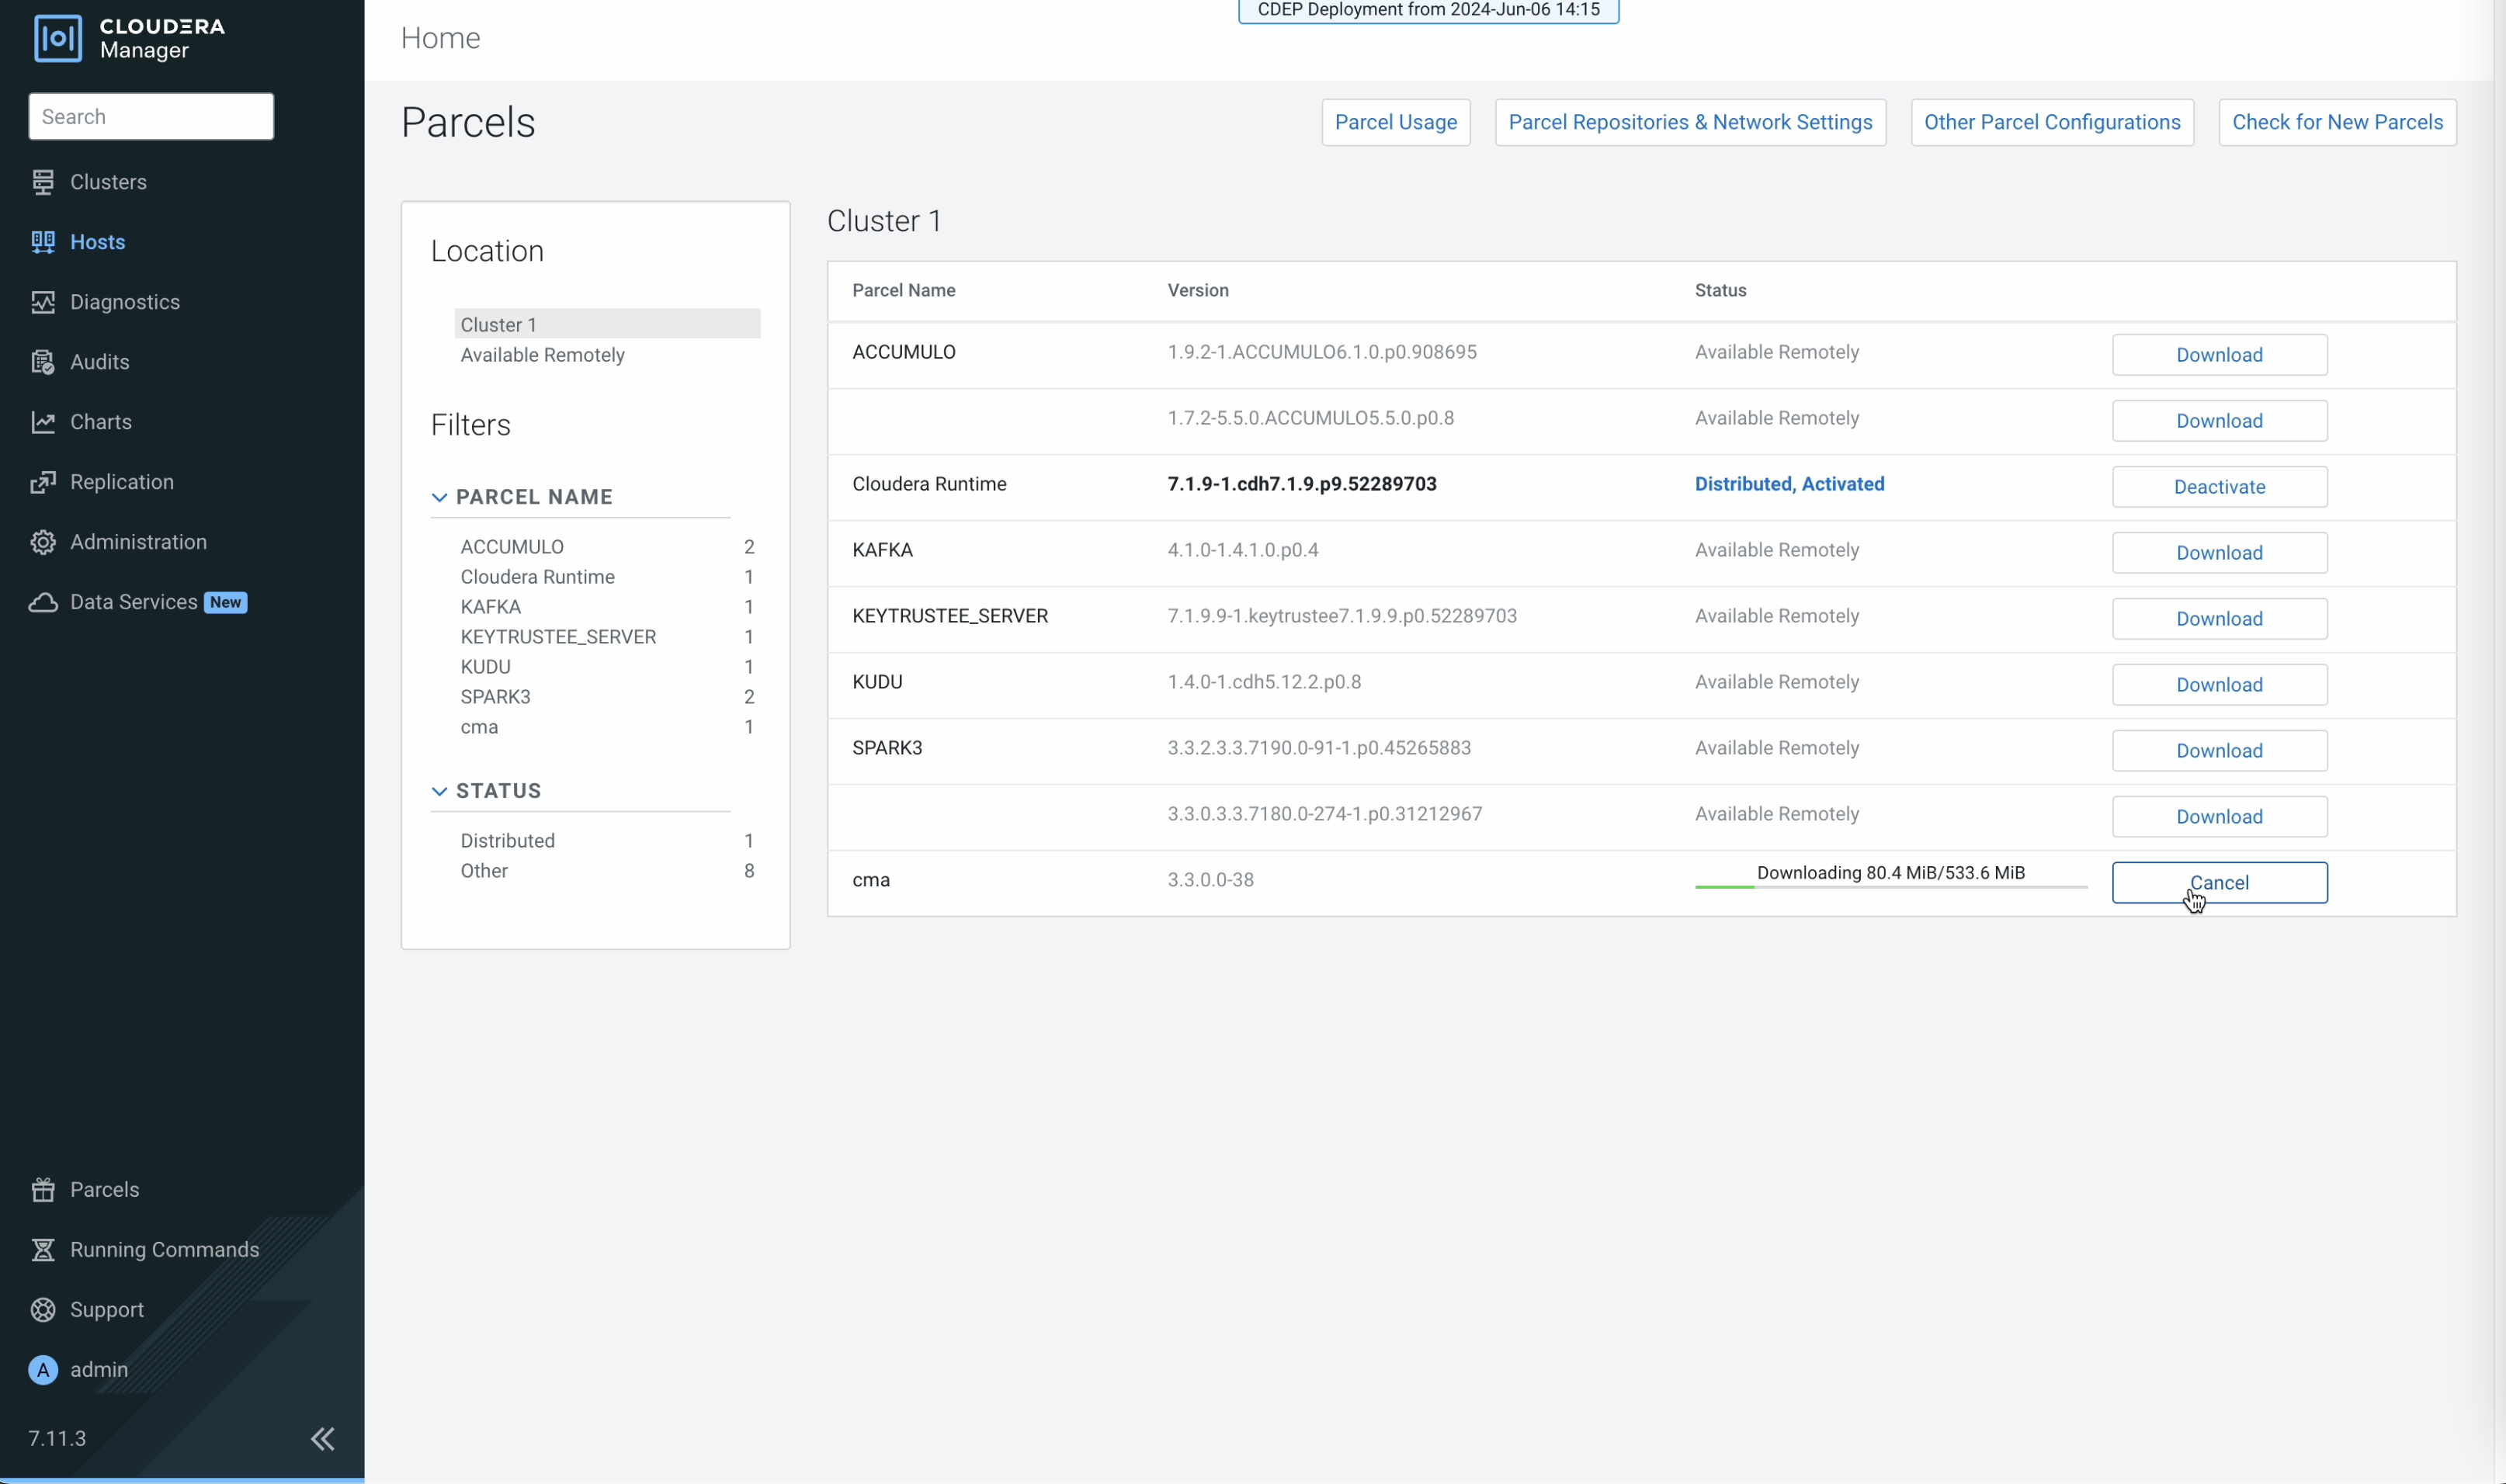Click version 7.1.9-1.cdh7.1.9.p9.52289703 text
The width and height of the screenshot is (2506, 1484).
(1302, 484)
